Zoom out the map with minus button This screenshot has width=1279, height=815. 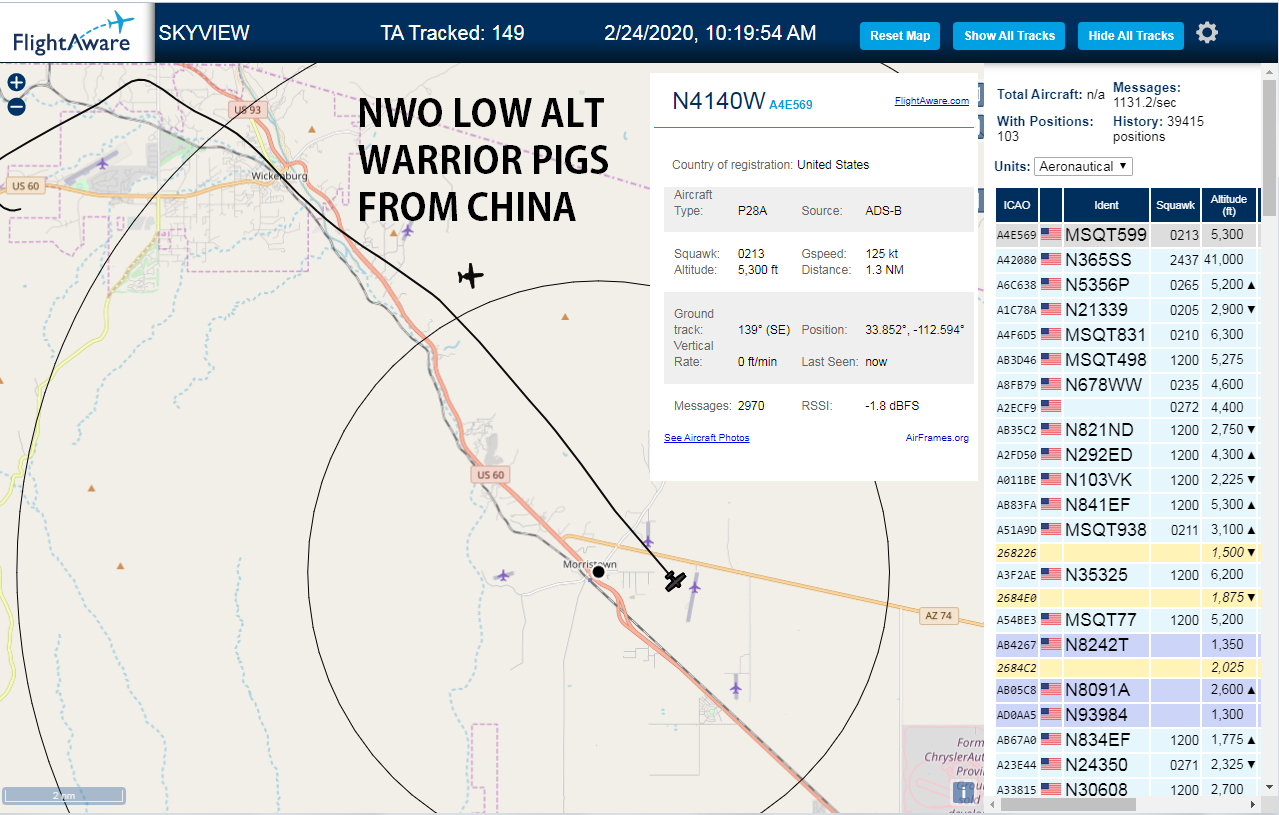click(x=16, y=107)
